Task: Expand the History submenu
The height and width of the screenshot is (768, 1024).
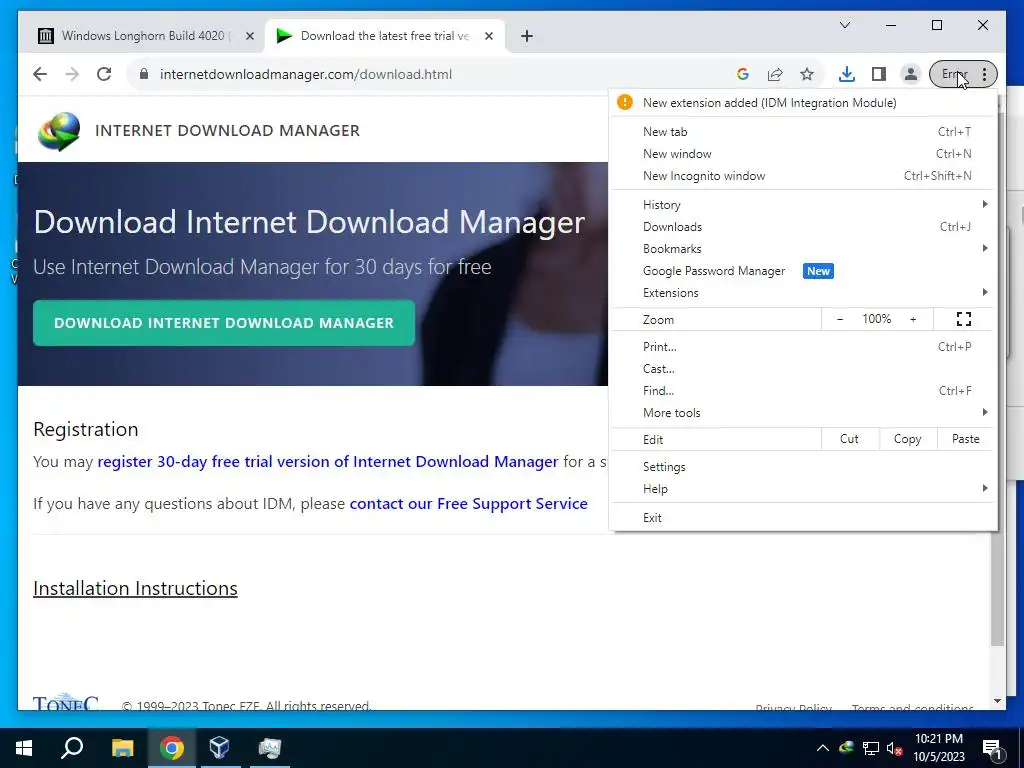Action: coord(803,205)
